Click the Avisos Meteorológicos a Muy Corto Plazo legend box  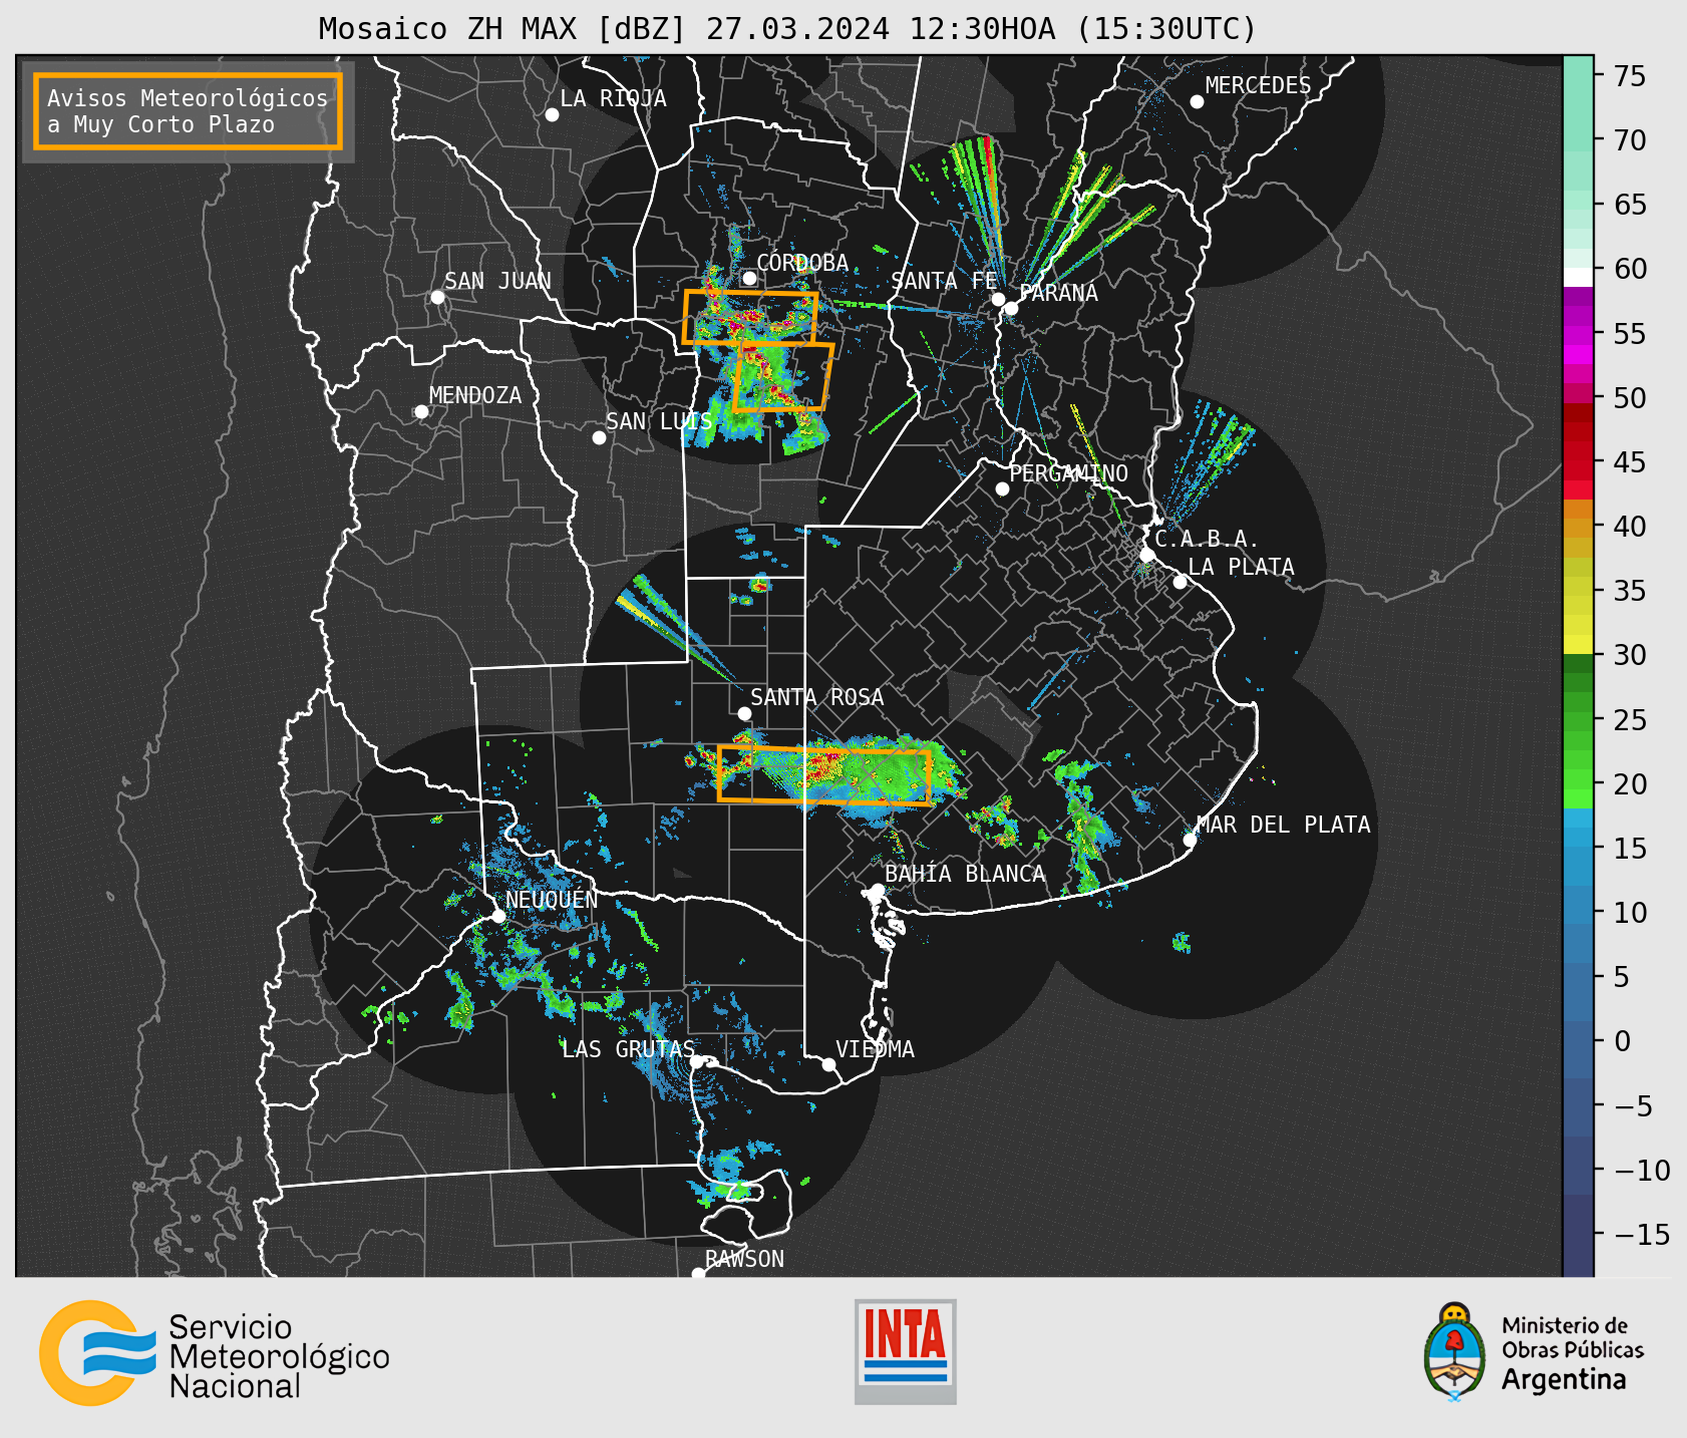click(188, 111)
